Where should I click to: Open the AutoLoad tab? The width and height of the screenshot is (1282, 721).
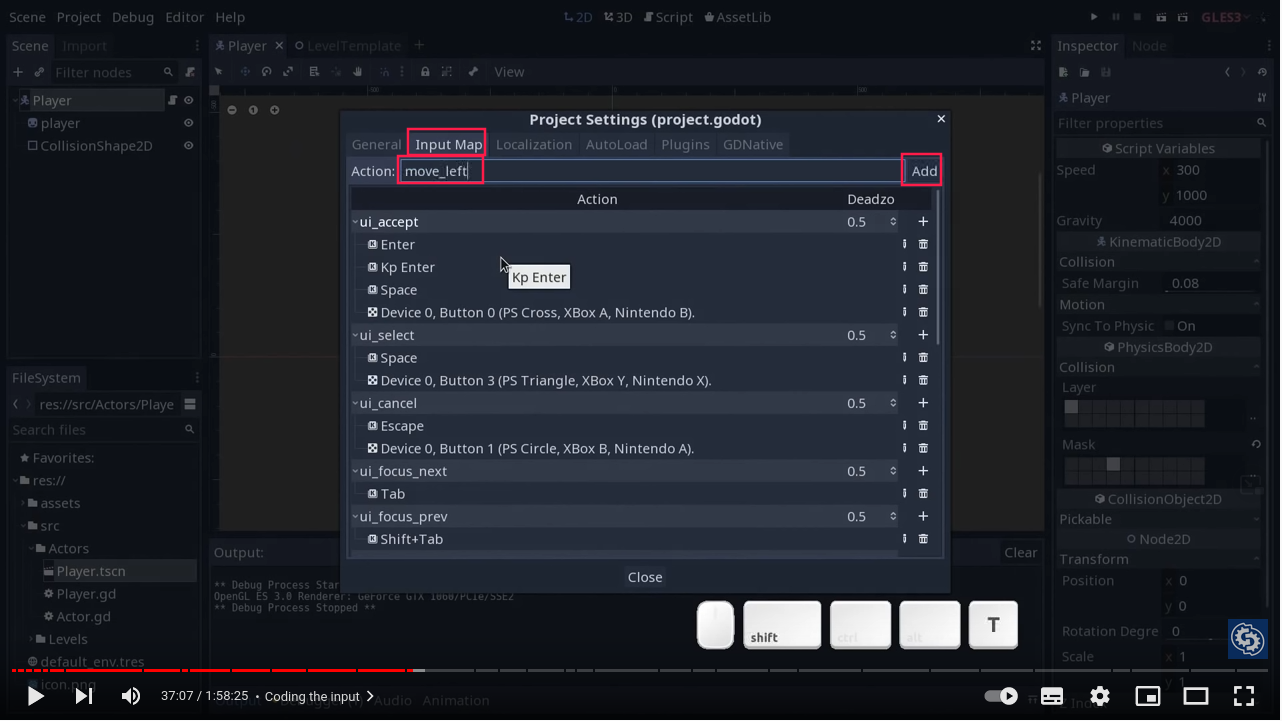[x=616, y=144]
